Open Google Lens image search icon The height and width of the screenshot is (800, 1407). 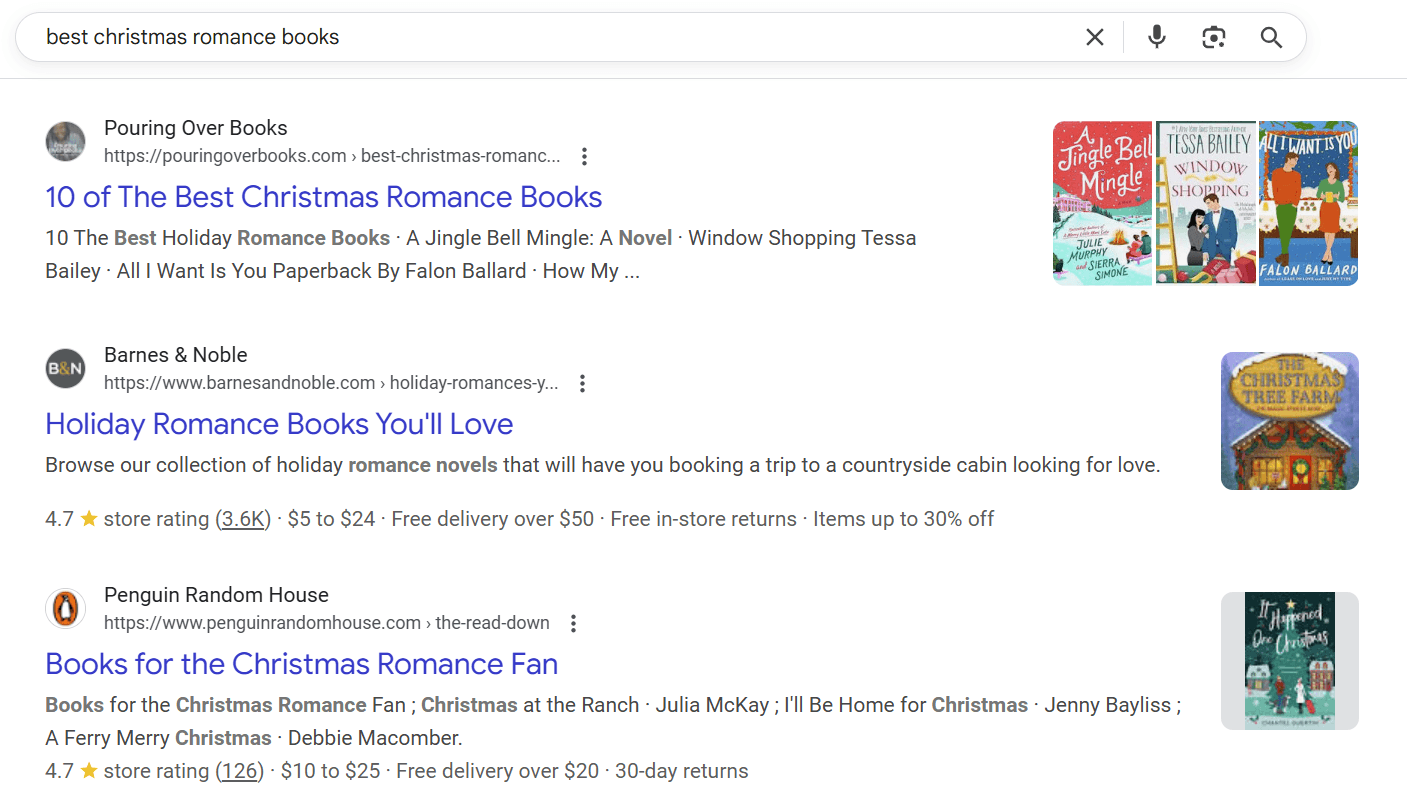point(1214,37)
